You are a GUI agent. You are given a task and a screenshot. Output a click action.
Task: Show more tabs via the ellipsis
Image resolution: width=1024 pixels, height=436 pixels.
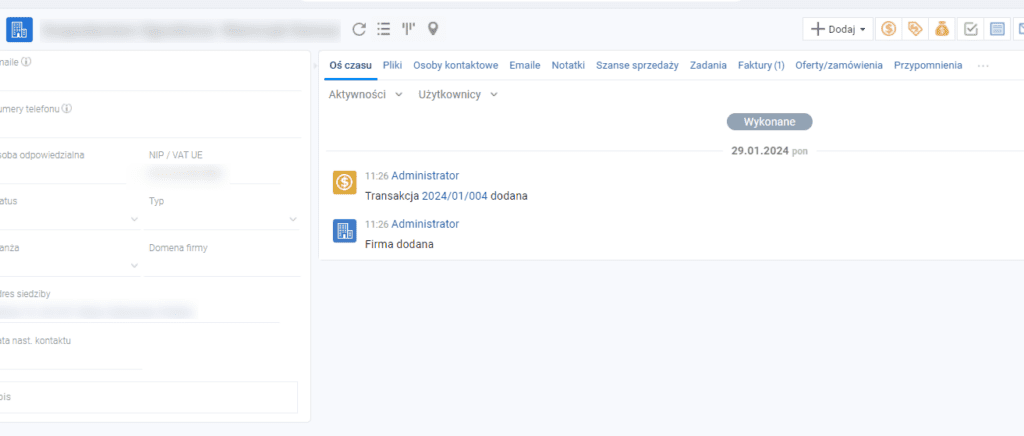click(x=983, y=65)
